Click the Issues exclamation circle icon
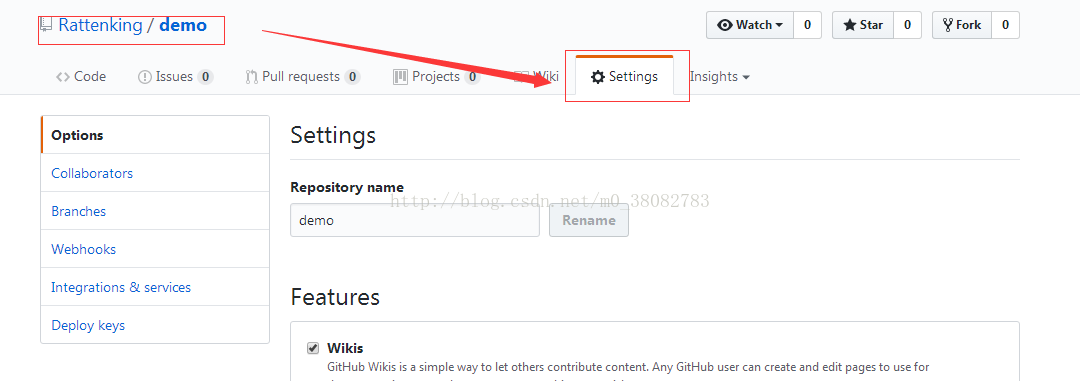This screenshot has height=381, width=1080. click(145, 77)
